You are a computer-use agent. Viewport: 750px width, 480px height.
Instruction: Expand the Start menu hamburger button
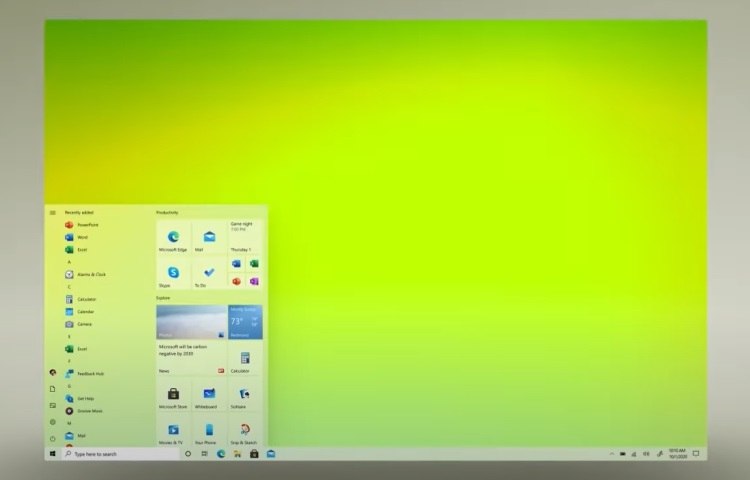point(53,213)
